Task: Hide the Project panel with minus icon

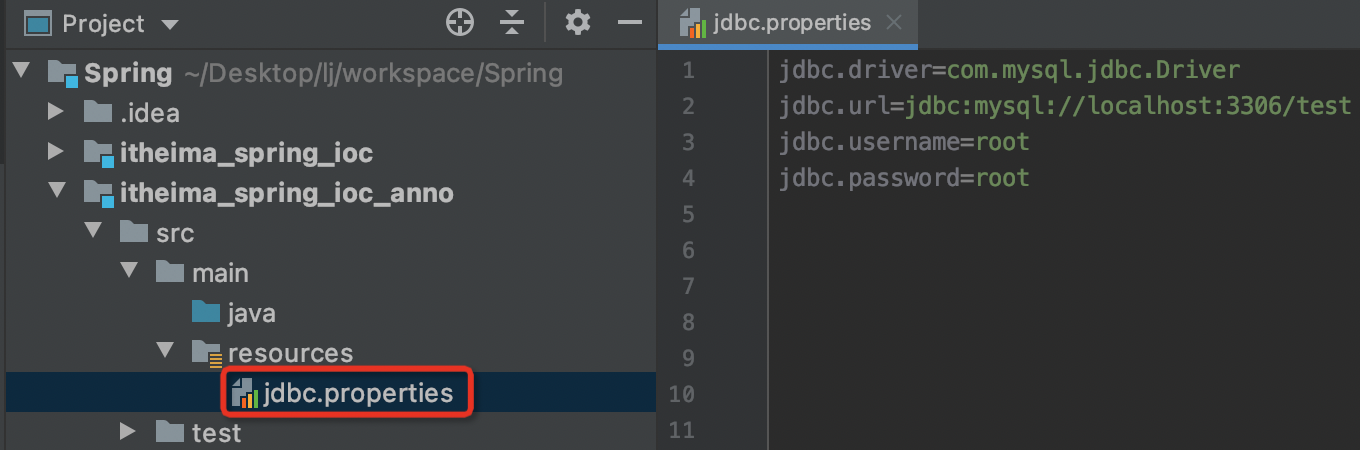Action: [x=629, y=22]
